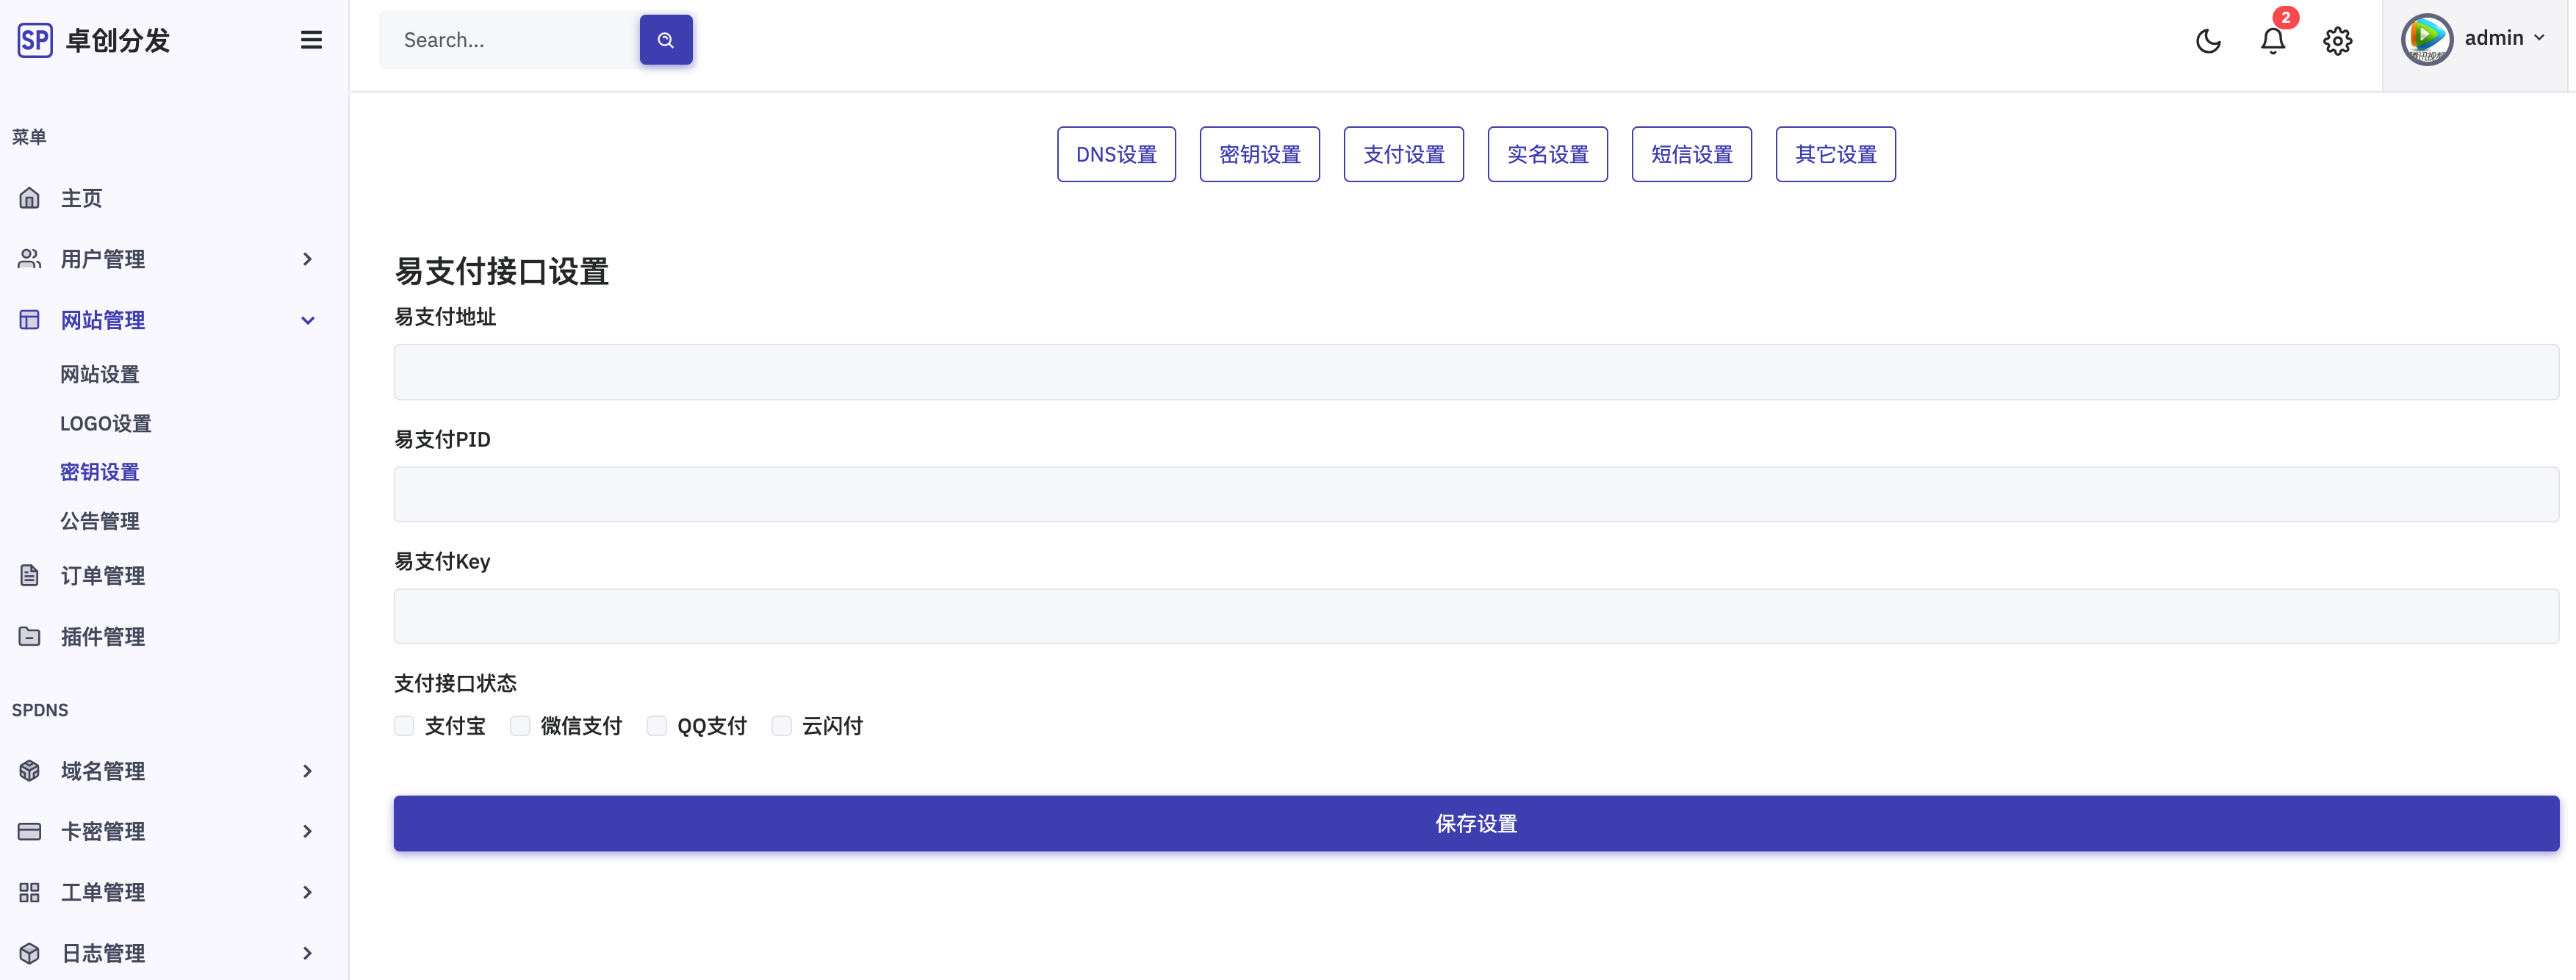Open notifications bell icon
This screenshot has height=980, width=2576.
[2273, 41]
